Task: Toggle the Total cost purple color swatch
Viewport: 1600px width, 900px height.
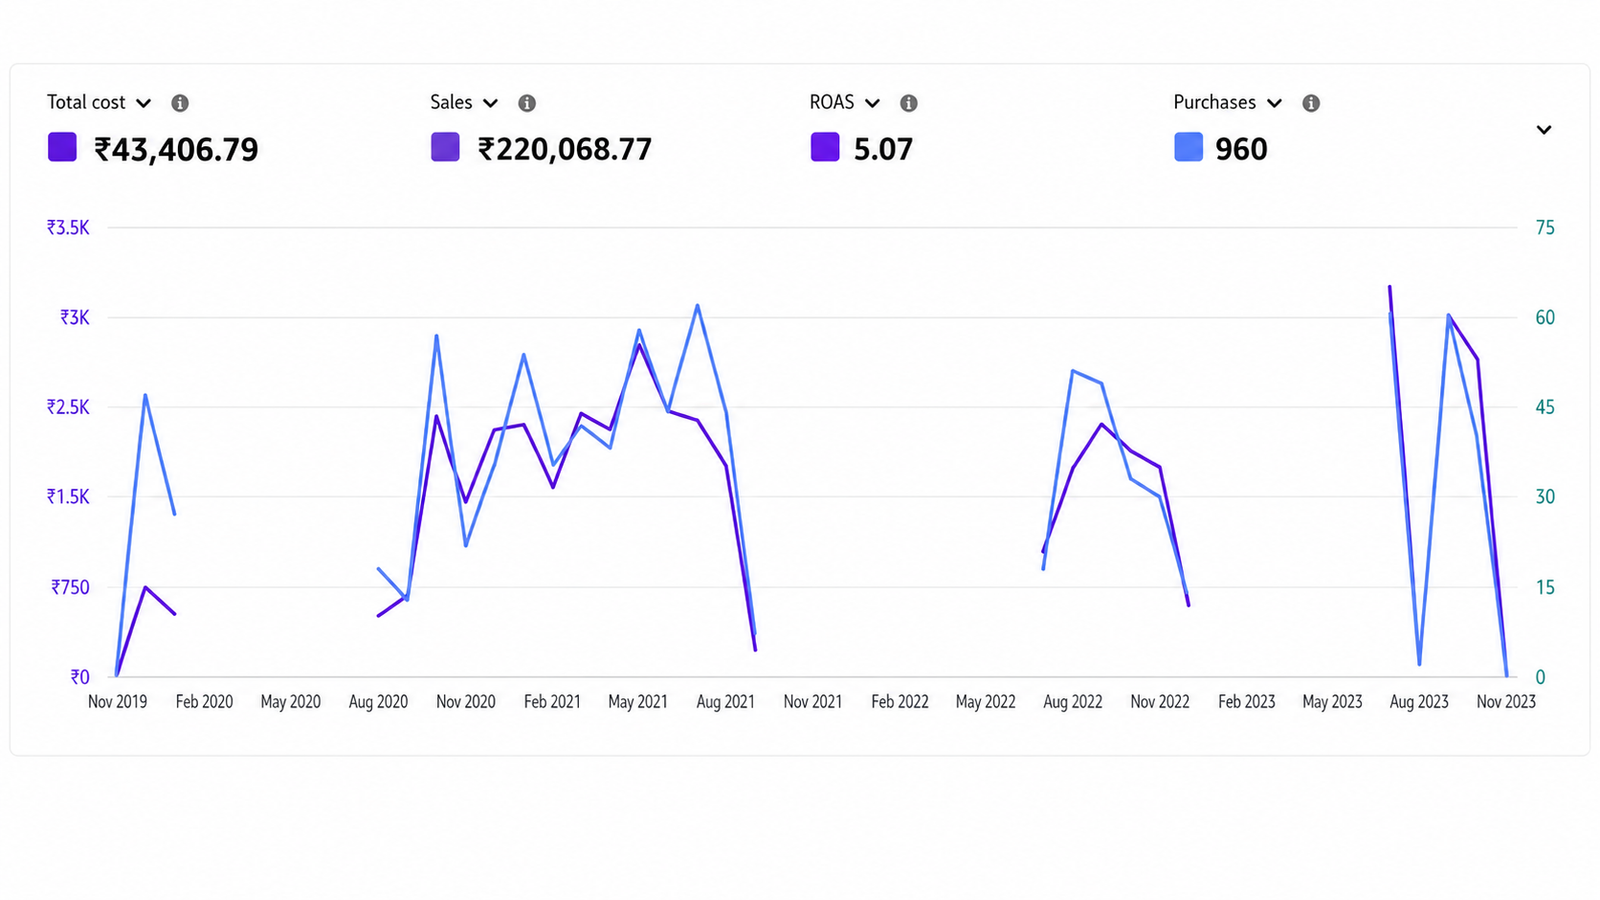Action: click(x=62, y=147)
